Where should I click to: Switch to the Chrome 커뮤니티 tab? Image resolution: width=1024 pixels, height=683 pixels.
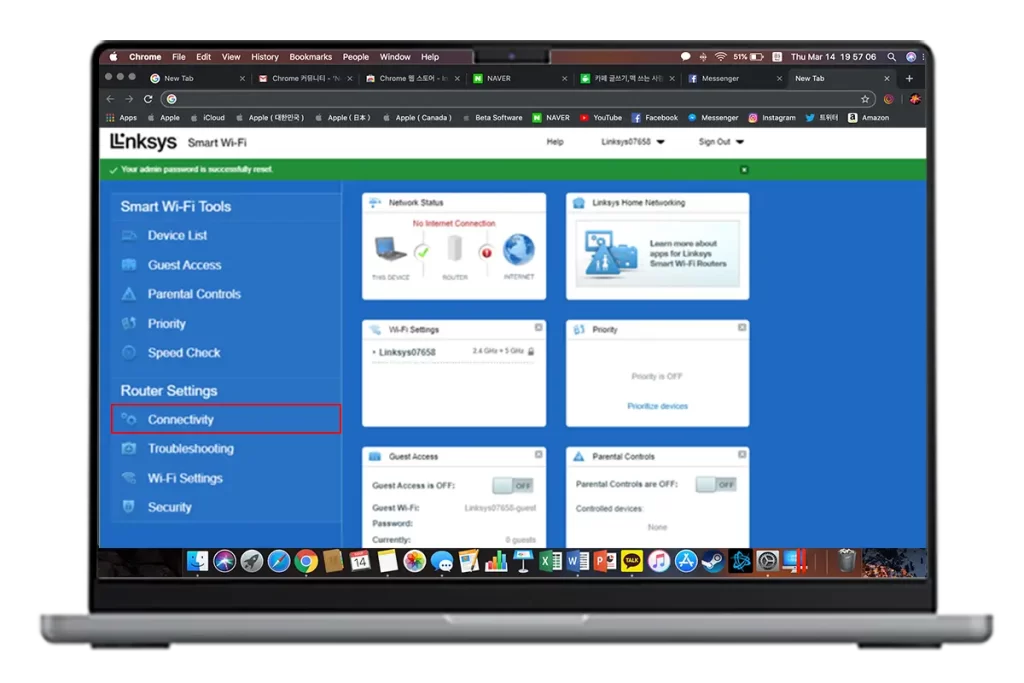click(x=305, y=78)
